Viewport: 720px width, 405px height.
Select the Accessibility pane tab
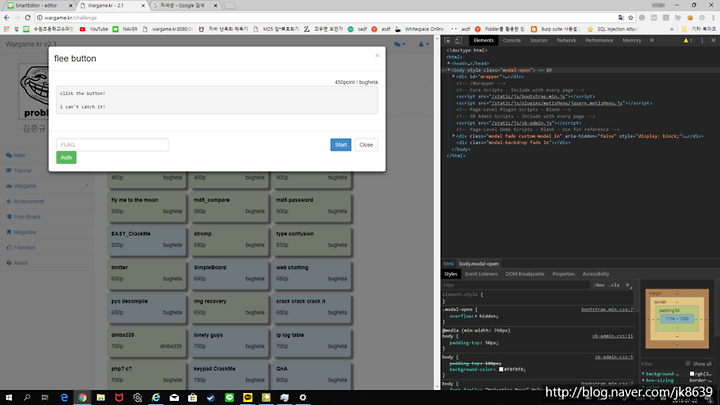click(596, 274)
